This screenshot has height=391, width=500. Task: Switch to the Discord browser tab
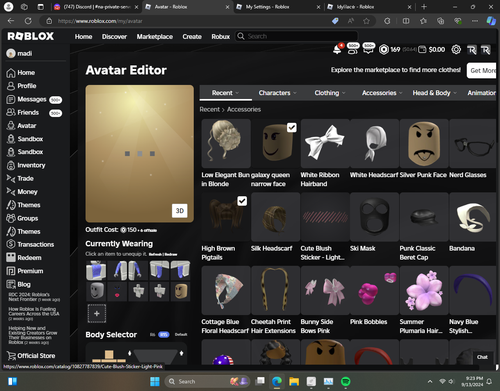click(x=96, y=7)
